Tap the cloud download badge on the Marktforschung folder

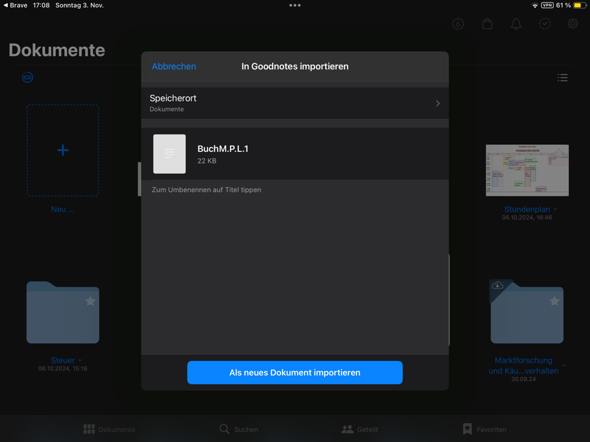(x=497, y=285)
